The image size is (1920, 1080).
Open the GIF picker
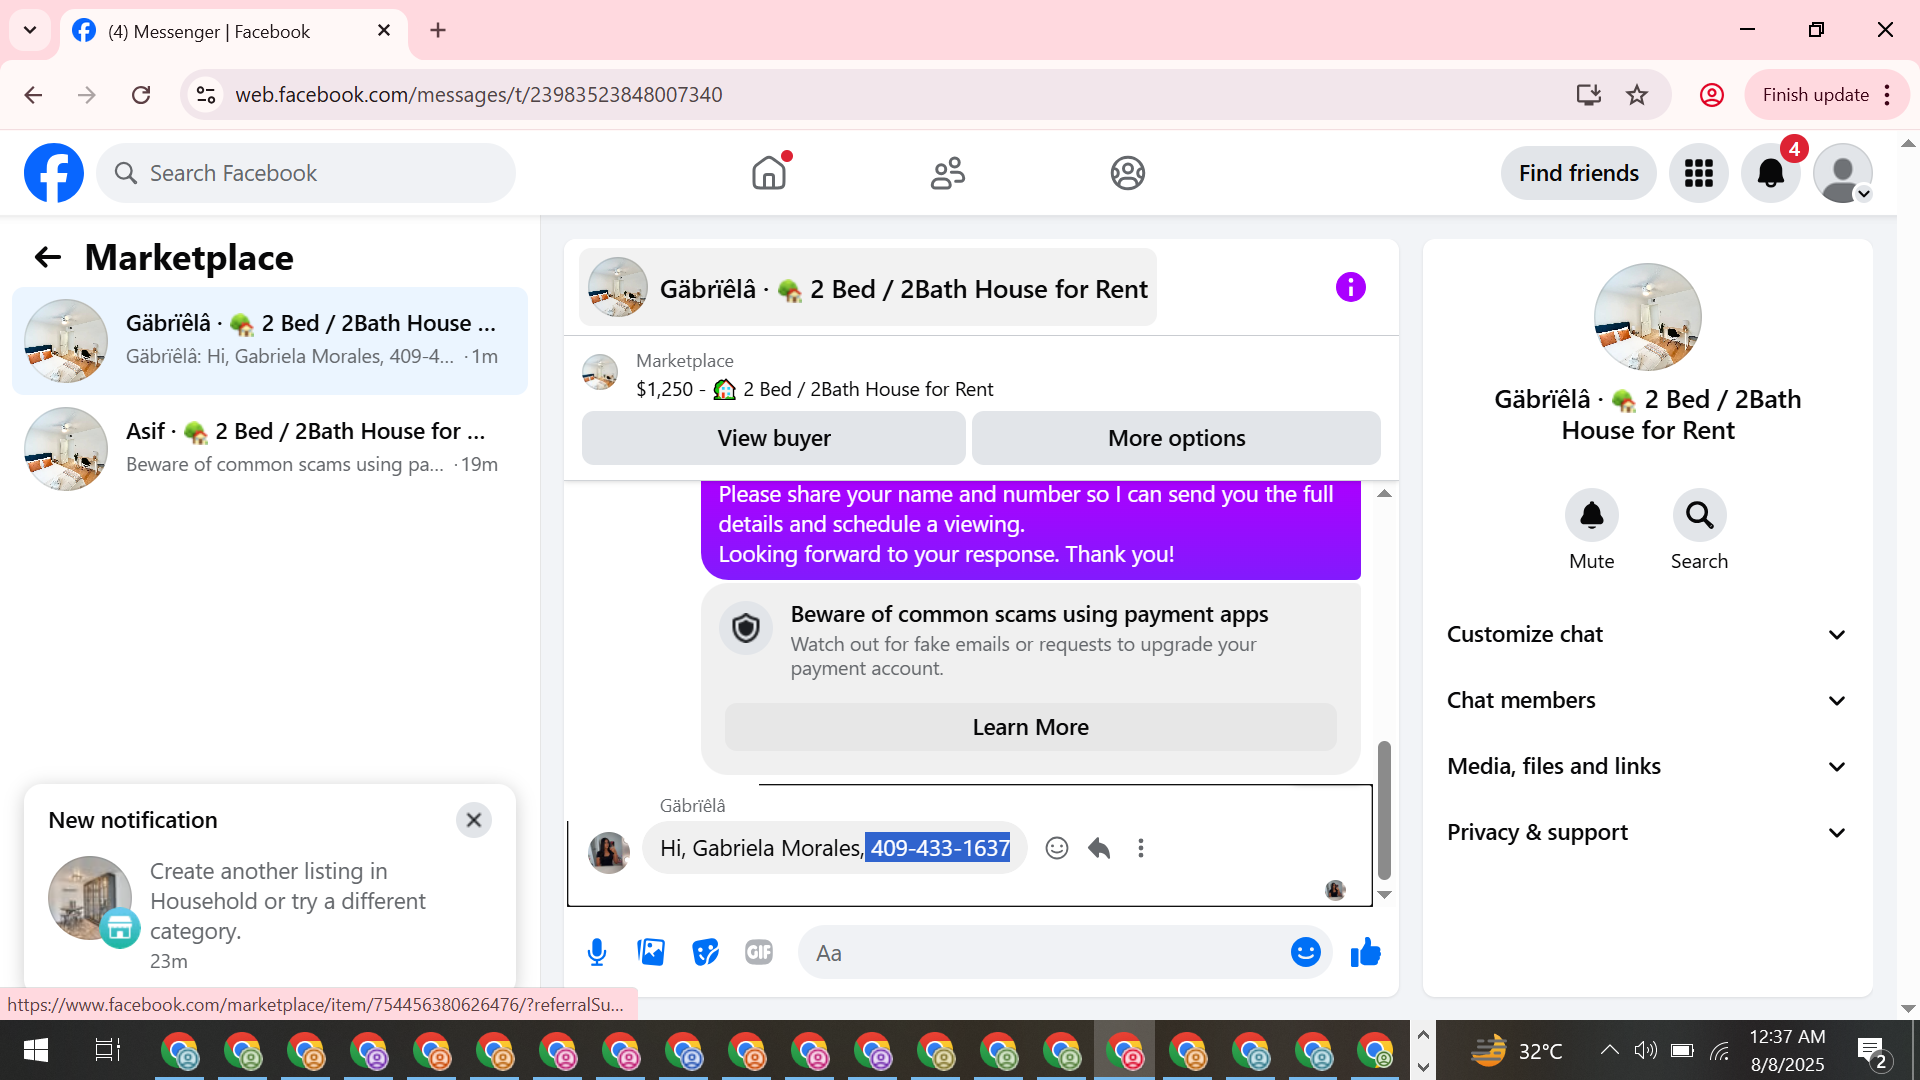pos(759,952)
